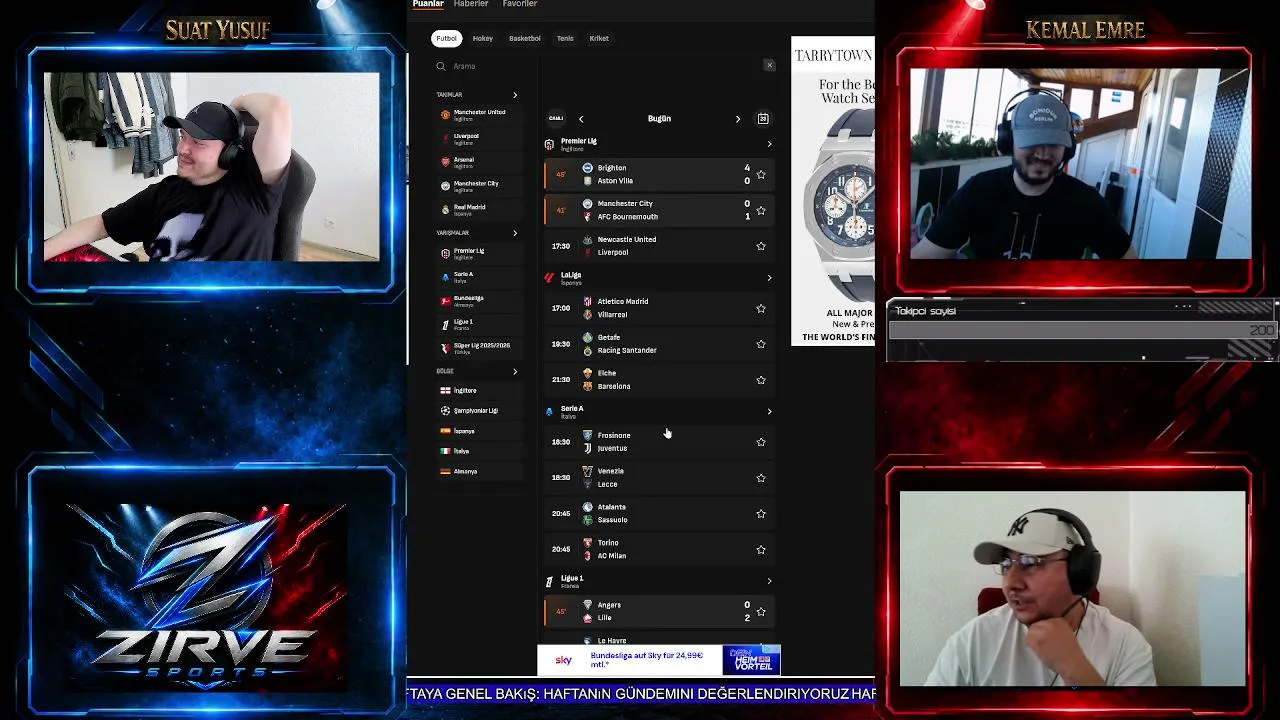Click the Bundesliga logo in sidebar
1280x720 pixels.
446,300
